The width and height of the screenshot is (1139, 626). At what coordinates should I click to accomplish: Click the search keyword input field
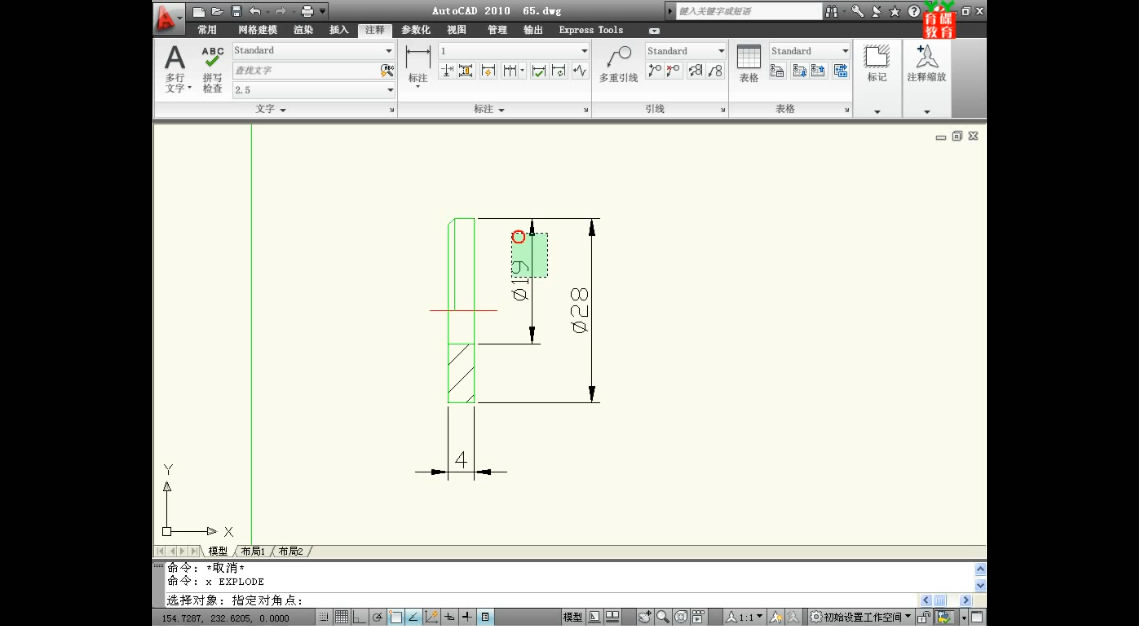click(x=748, y=11)
